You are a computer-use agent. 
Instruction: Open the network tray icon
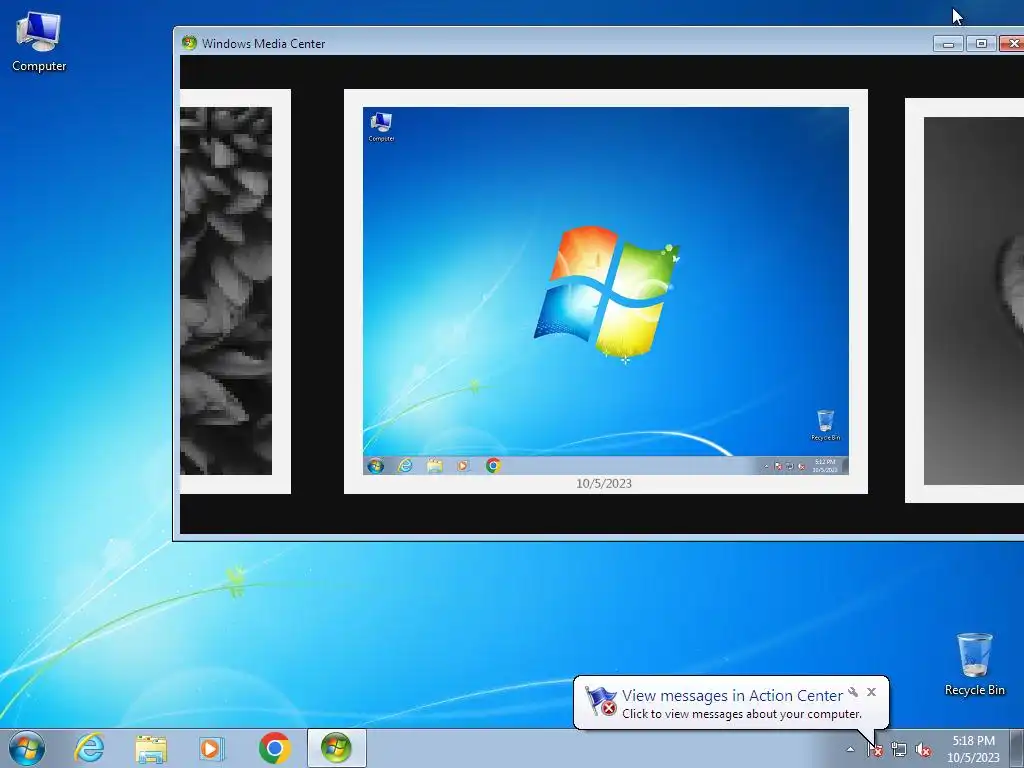(x=899, y=750)
